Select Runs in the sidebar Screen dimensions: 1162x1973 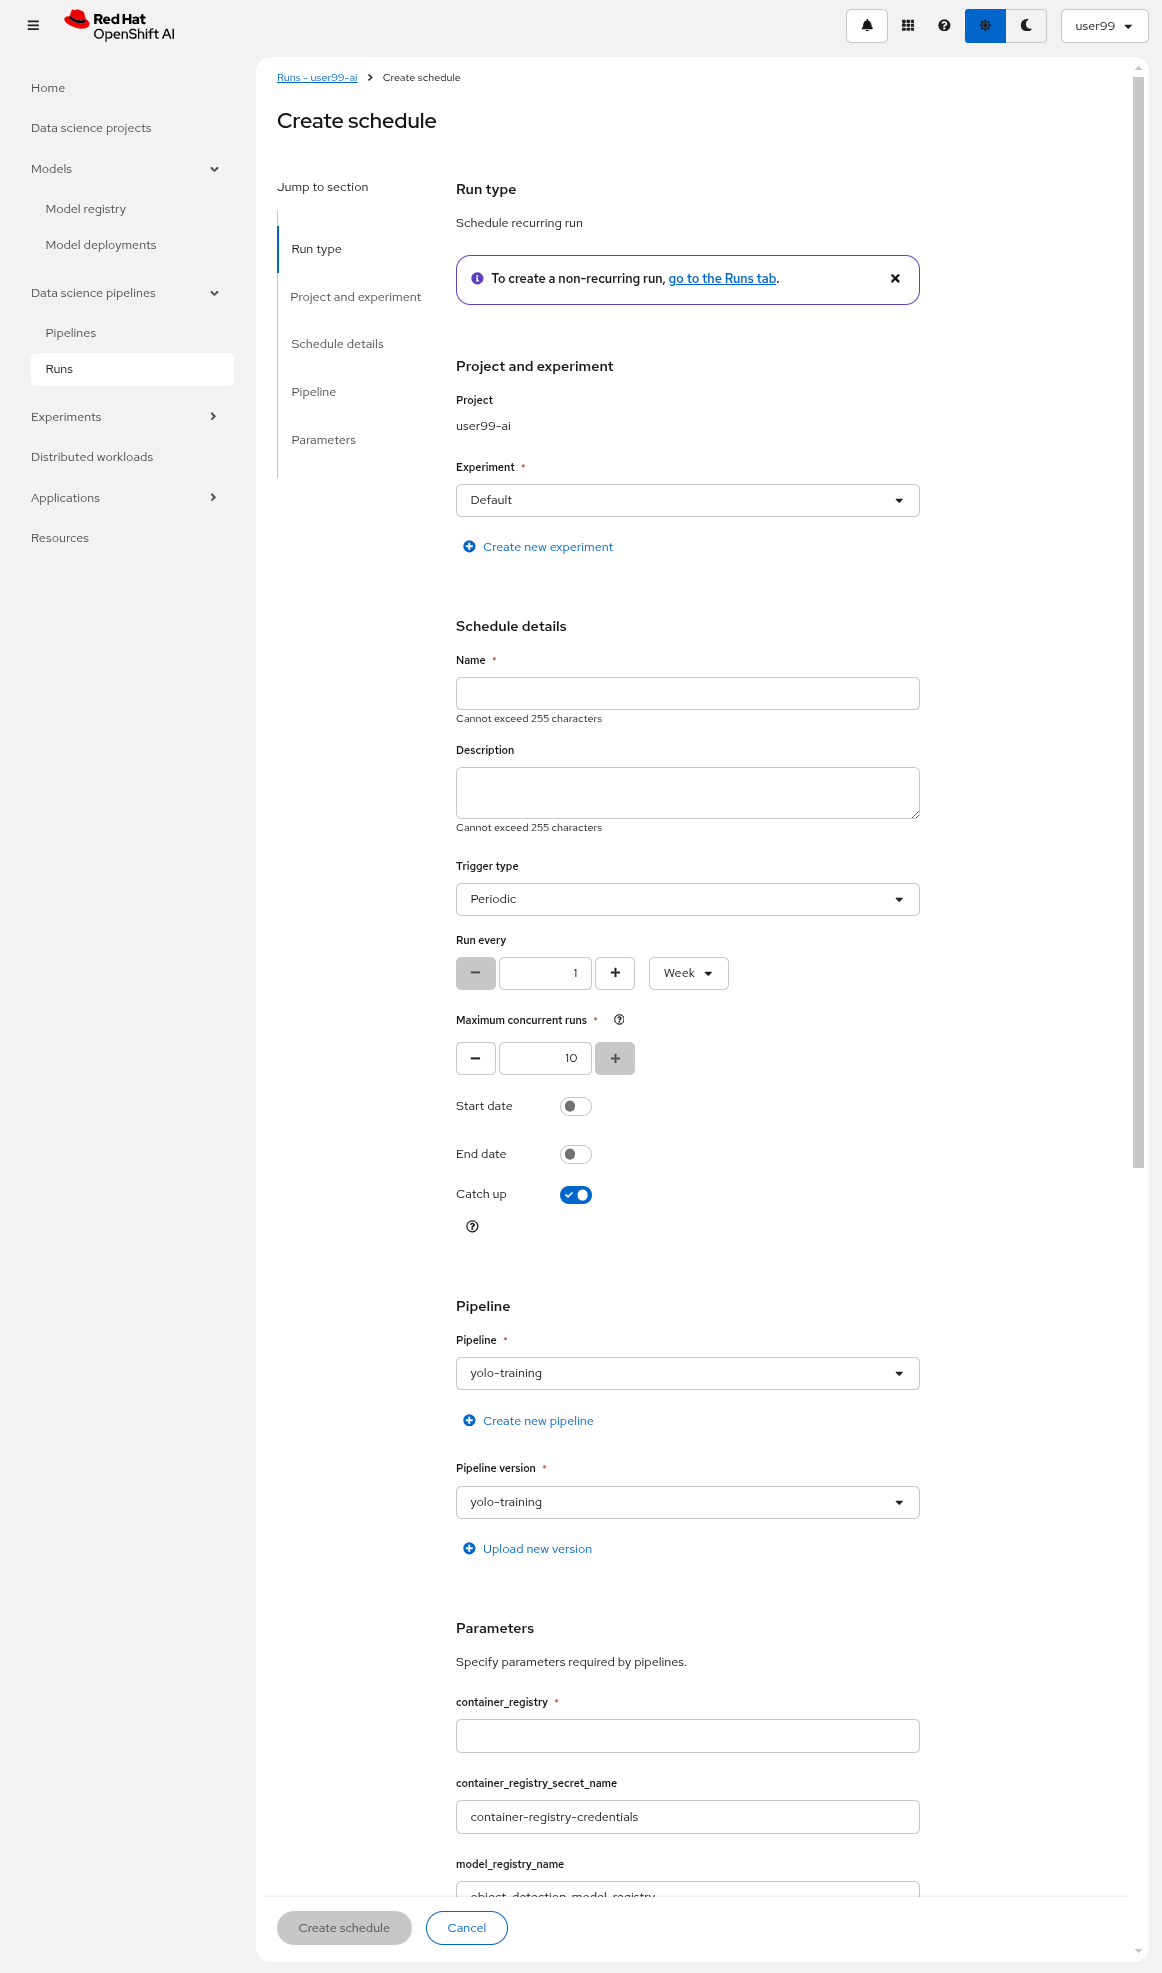coord(132,369)
